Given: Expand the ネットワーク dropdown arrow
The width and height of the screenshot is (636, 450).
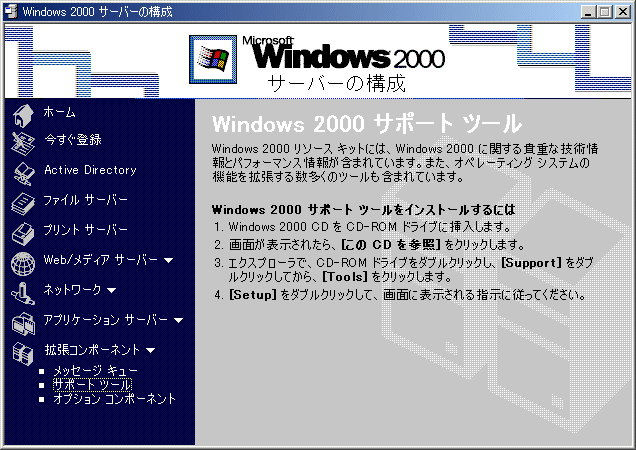Looking at the screenshot, I should (112, 290).
